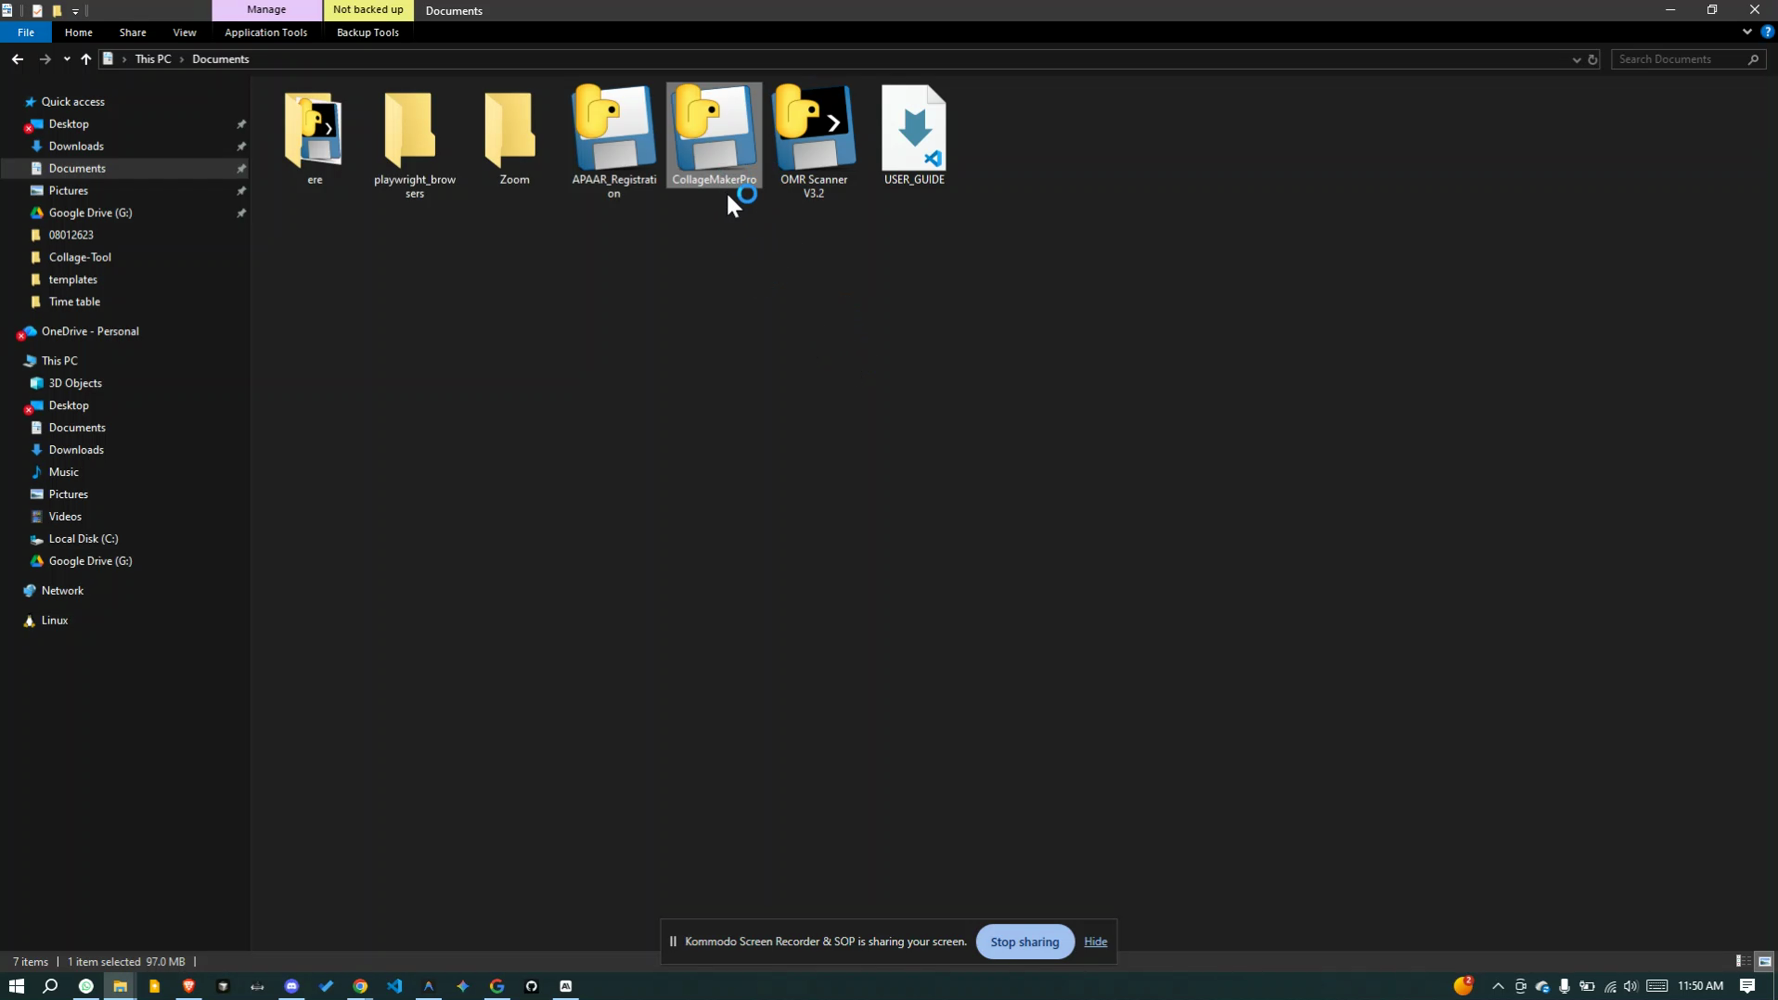The height and width of the screenshot is (1000, 1778).
Task: Expand the ribbon with the chevron
Action: pyautogui.click(x=1747, y=32)
